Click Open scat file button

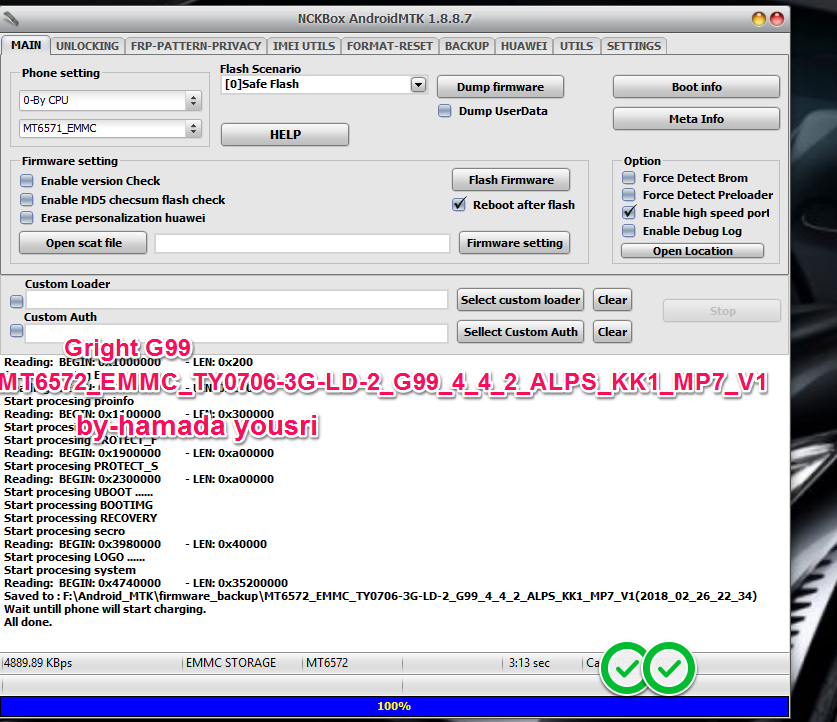pos(83,243)
